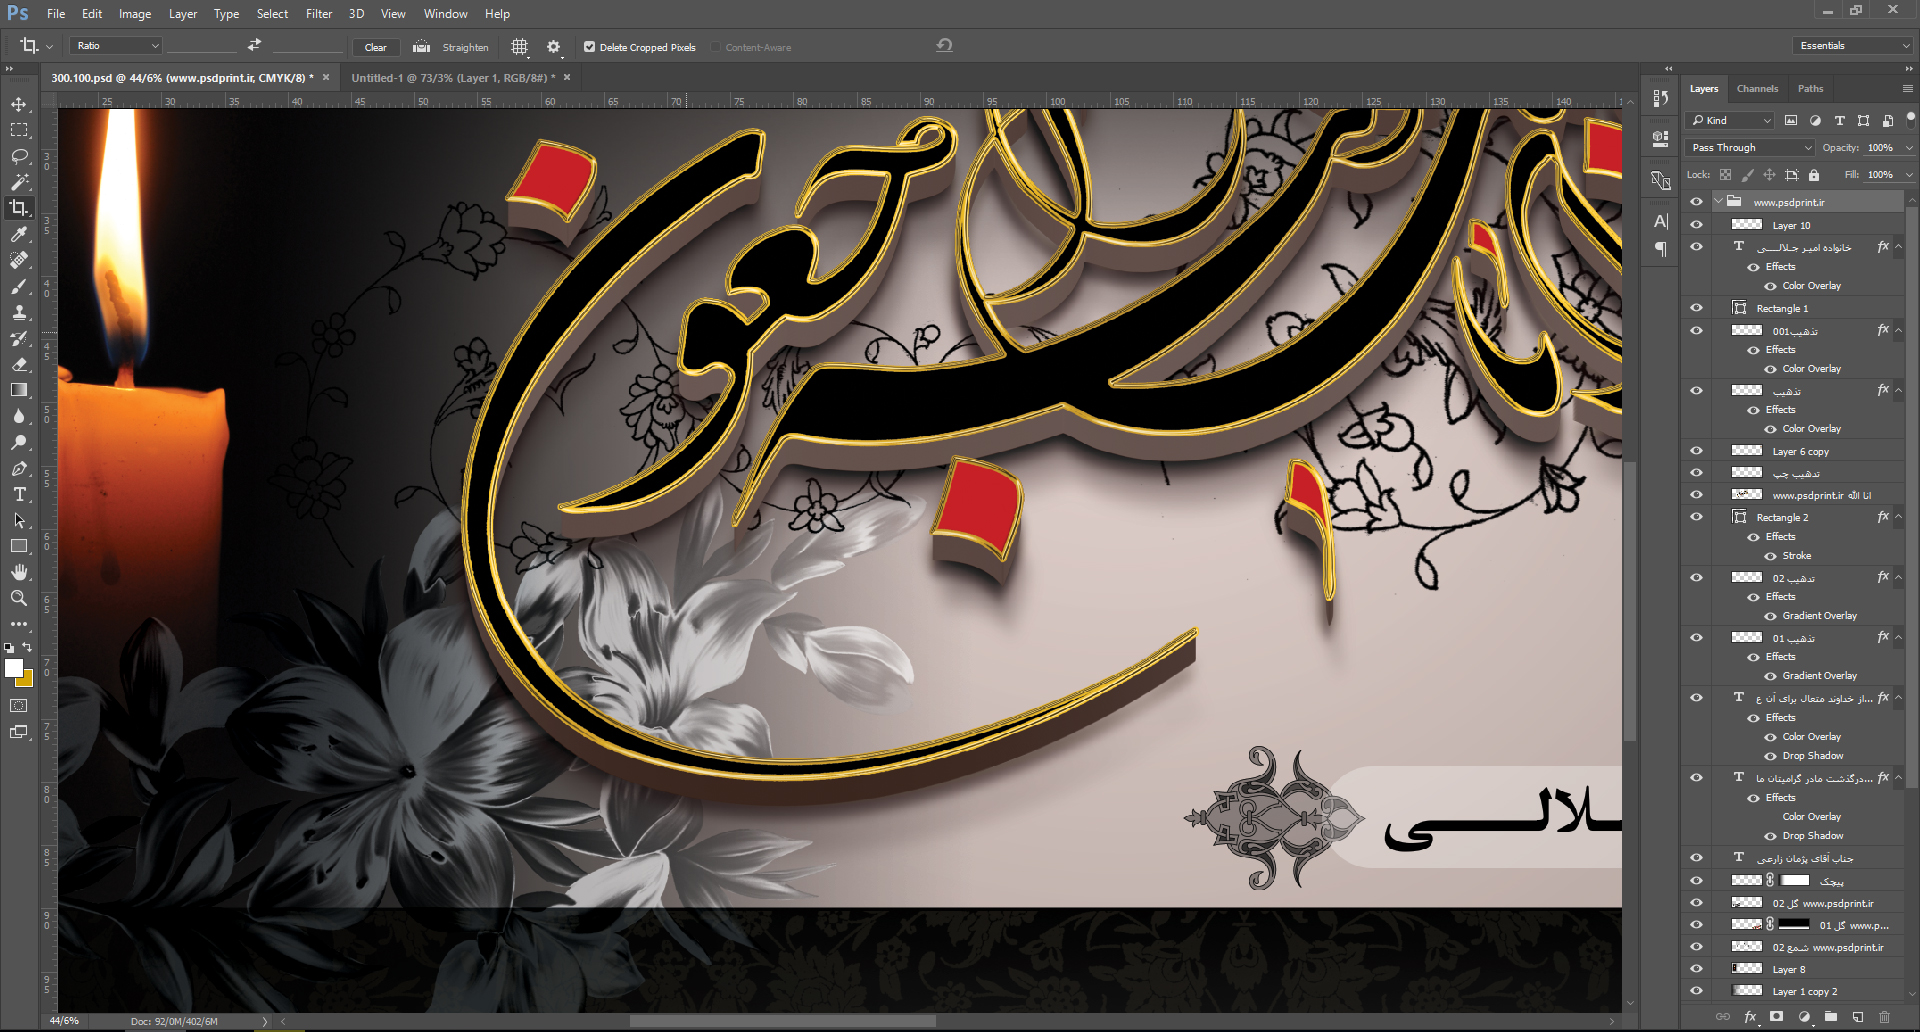The height and width of the screenshot is (1032, 1920).
Task: Select the Pen tool
Action: [x=19, y=468]
